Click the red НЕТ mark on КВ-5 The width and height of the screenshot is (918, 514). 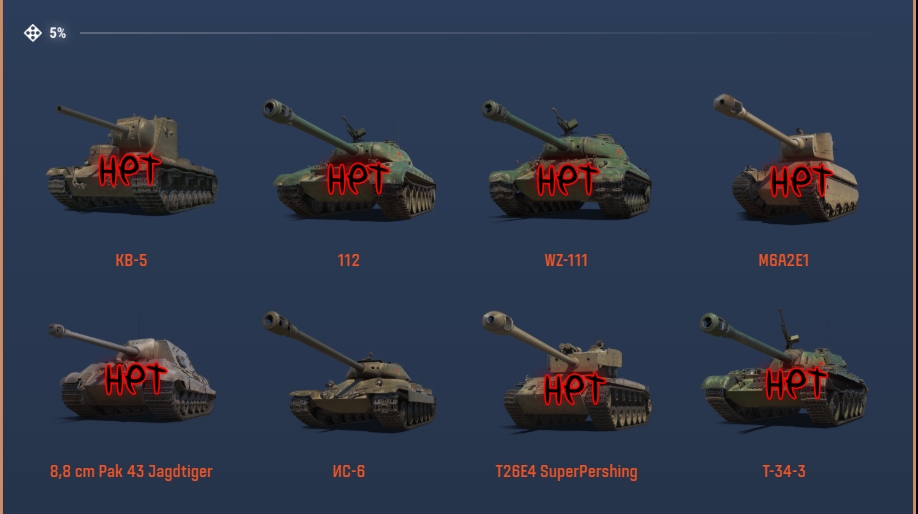click(129, 170)
